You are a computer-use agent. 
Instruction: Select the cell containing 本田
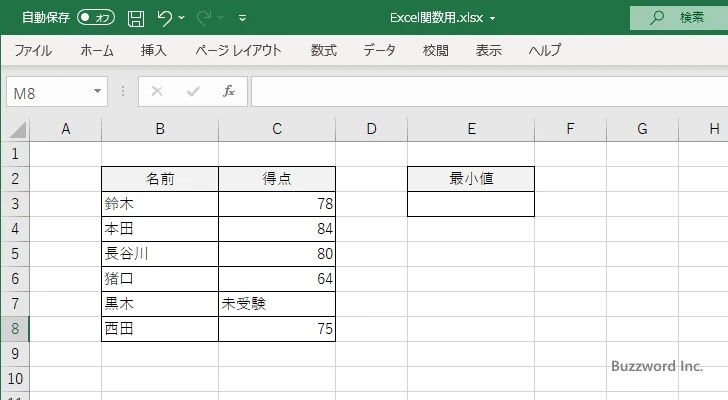point(160,229)
